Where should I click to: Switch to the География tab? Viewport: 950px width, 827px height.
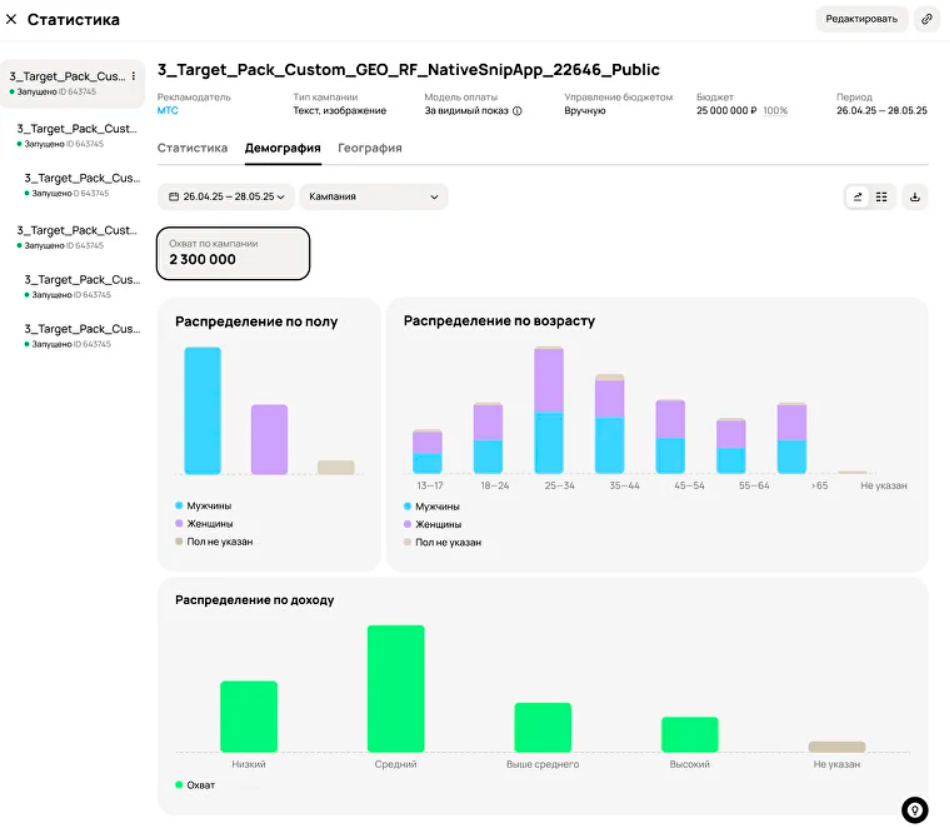coord(369,148)
